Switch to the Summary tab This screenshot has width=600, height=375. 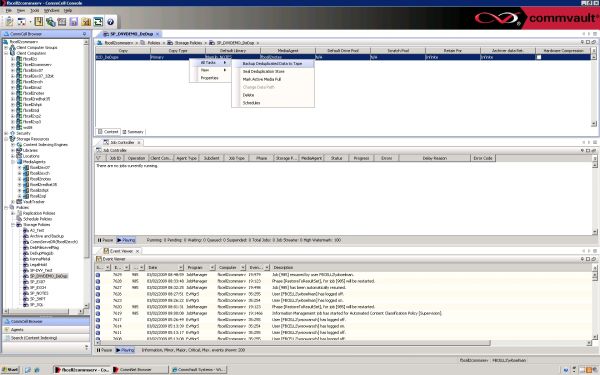[x=133, y=132]
